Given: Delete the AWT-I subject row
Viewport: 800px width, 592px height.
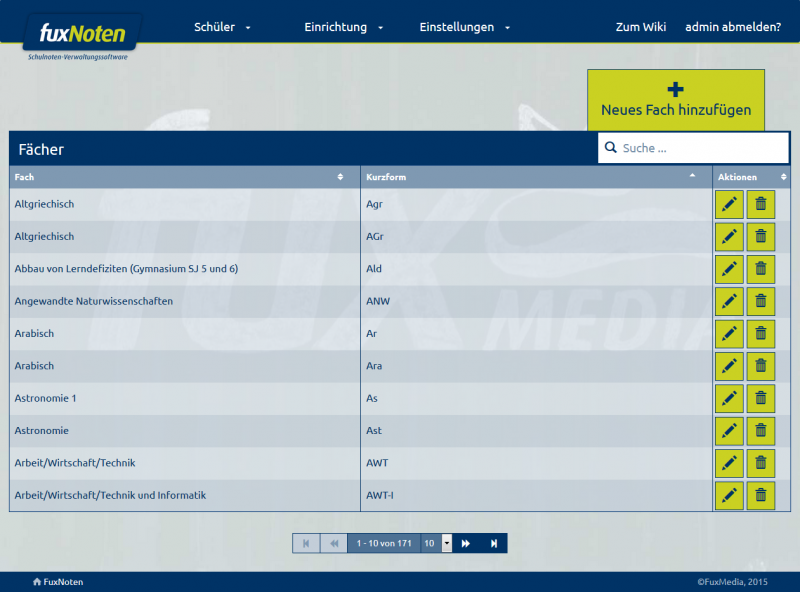Looking at the screenshot, I should [x=761, y=496].
